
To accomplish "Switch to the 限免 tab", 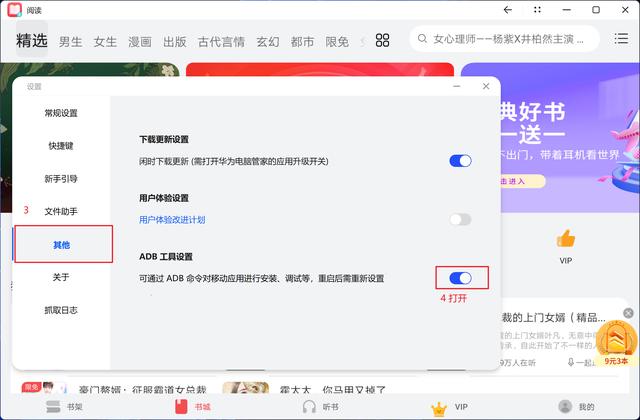I will [337, 42].
